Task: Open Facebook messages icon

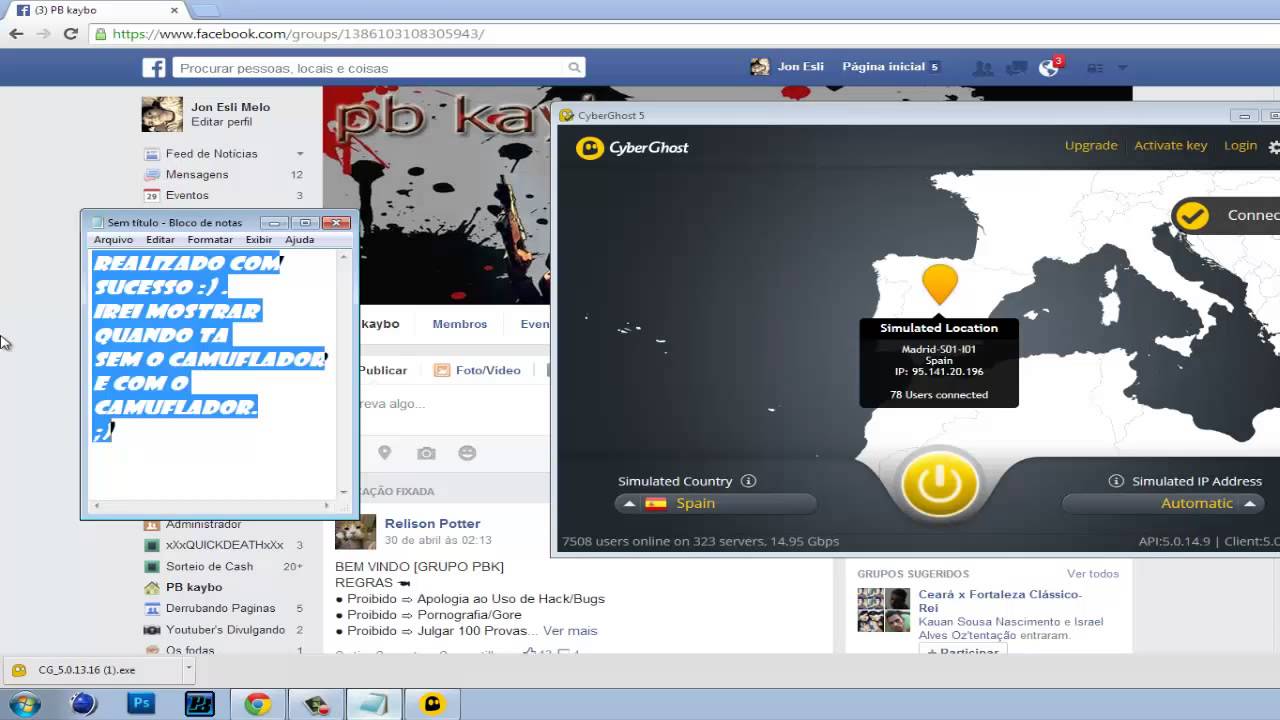Action: pos(1016,68)
